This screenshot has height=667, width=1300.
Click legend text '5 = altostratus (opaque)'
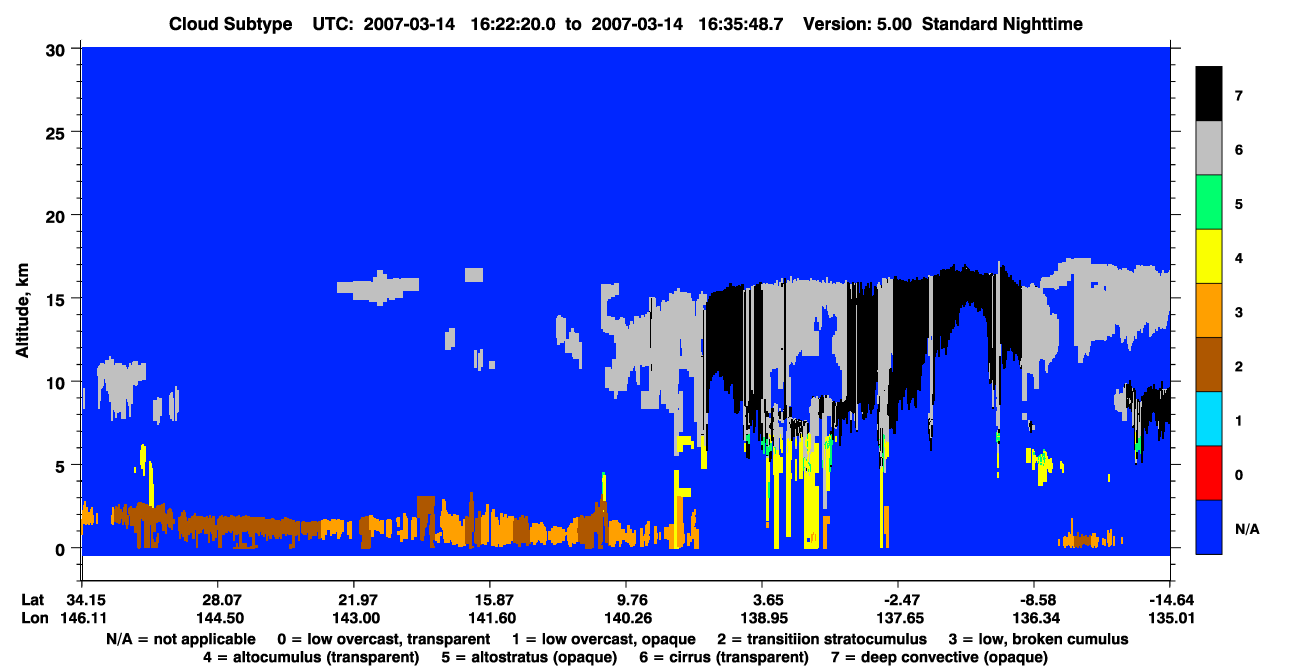[528, 657]
